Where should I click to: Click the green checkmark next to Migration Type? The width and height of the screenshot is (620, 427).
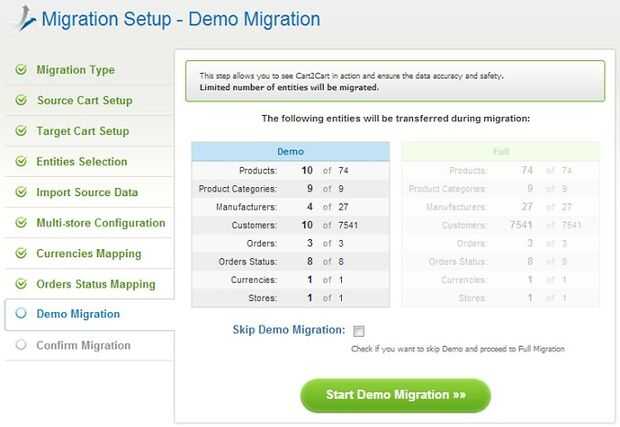21,70
